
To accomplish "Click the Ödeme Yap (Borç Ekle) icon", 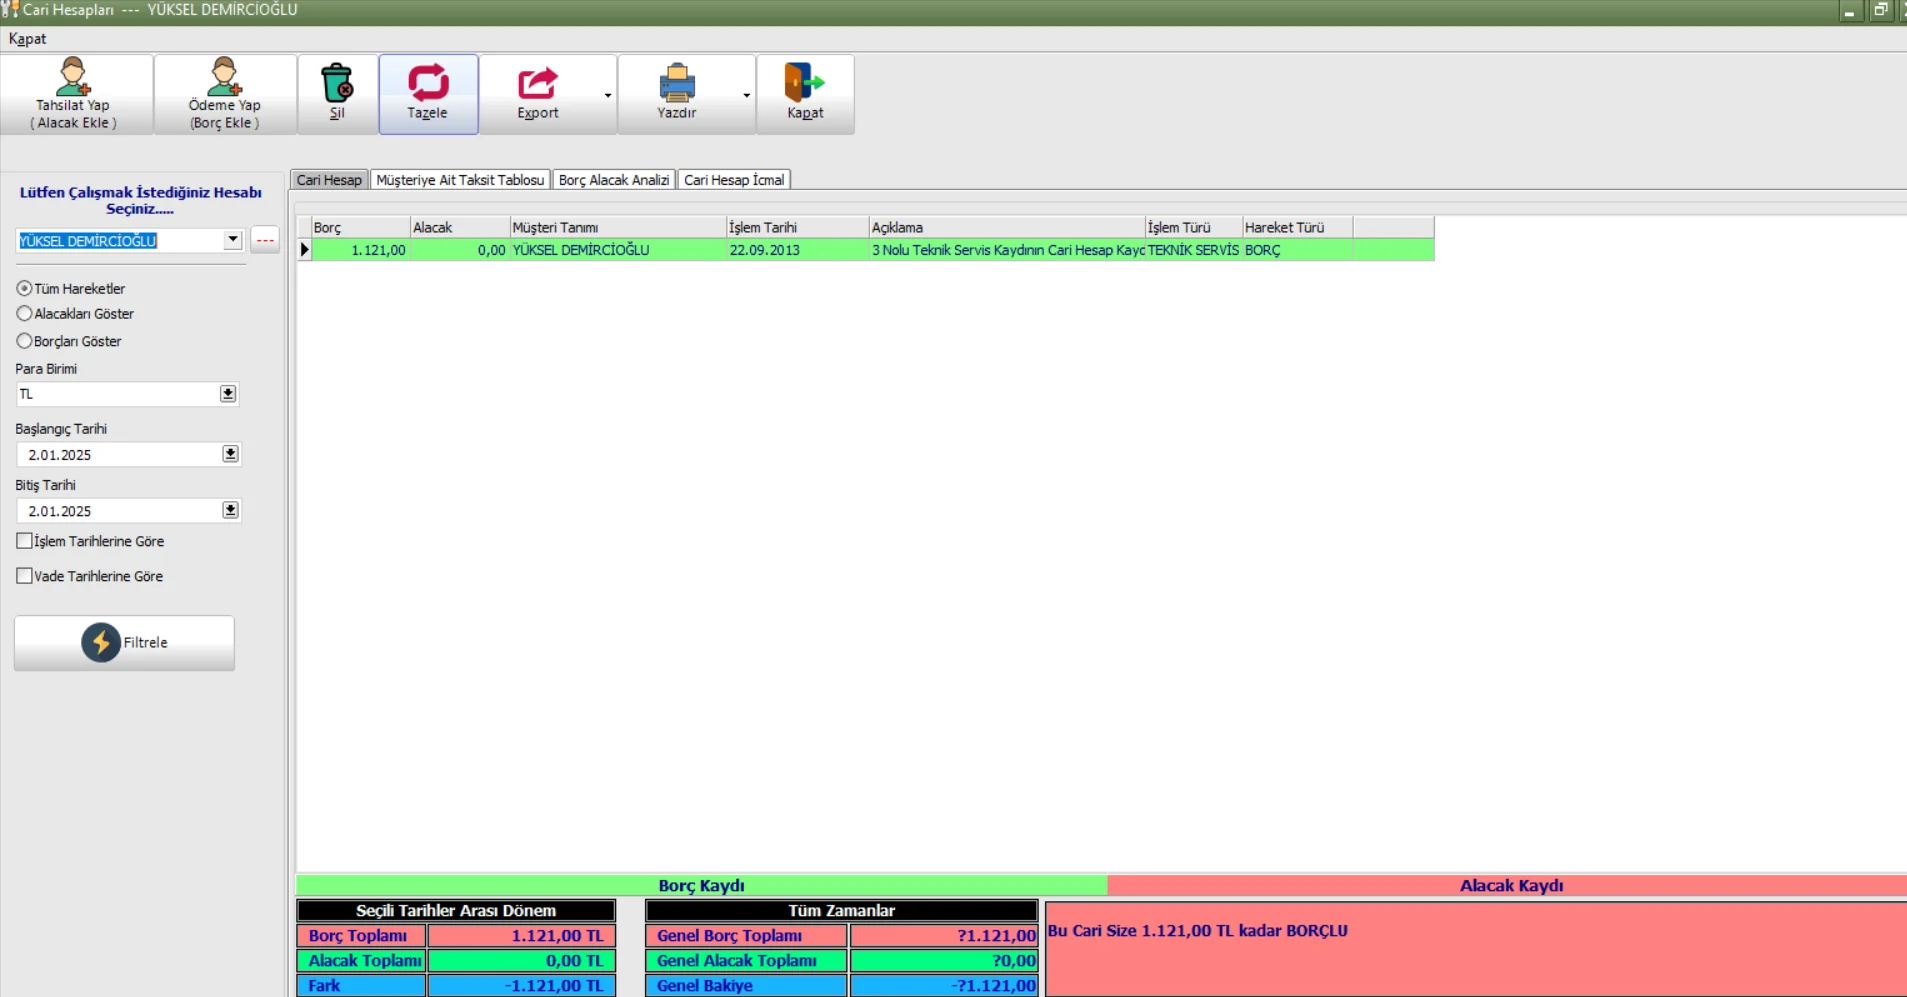I will pyautogui.click(x=224, y=77).
